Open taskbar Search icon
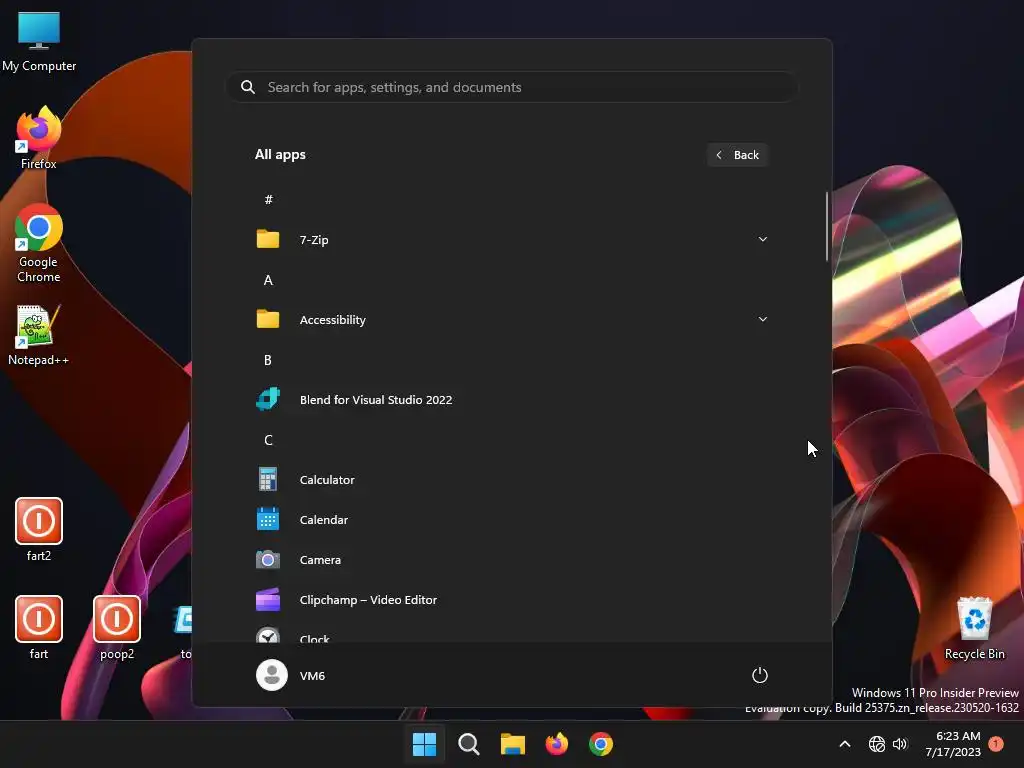1024x768 pixels. pyautogui.click(x=468, y=744)
